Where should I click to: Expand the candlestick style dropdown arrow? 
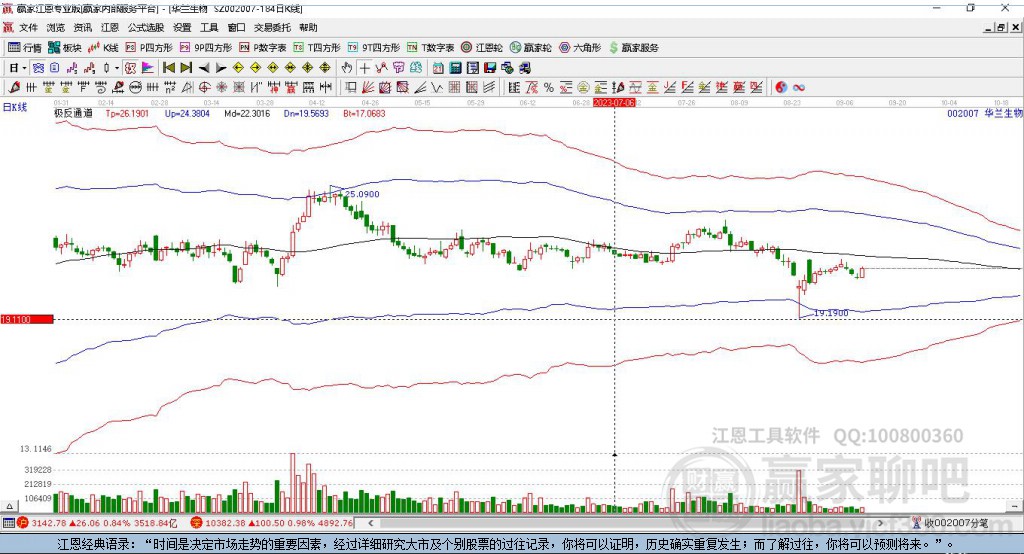pos(117,68)
